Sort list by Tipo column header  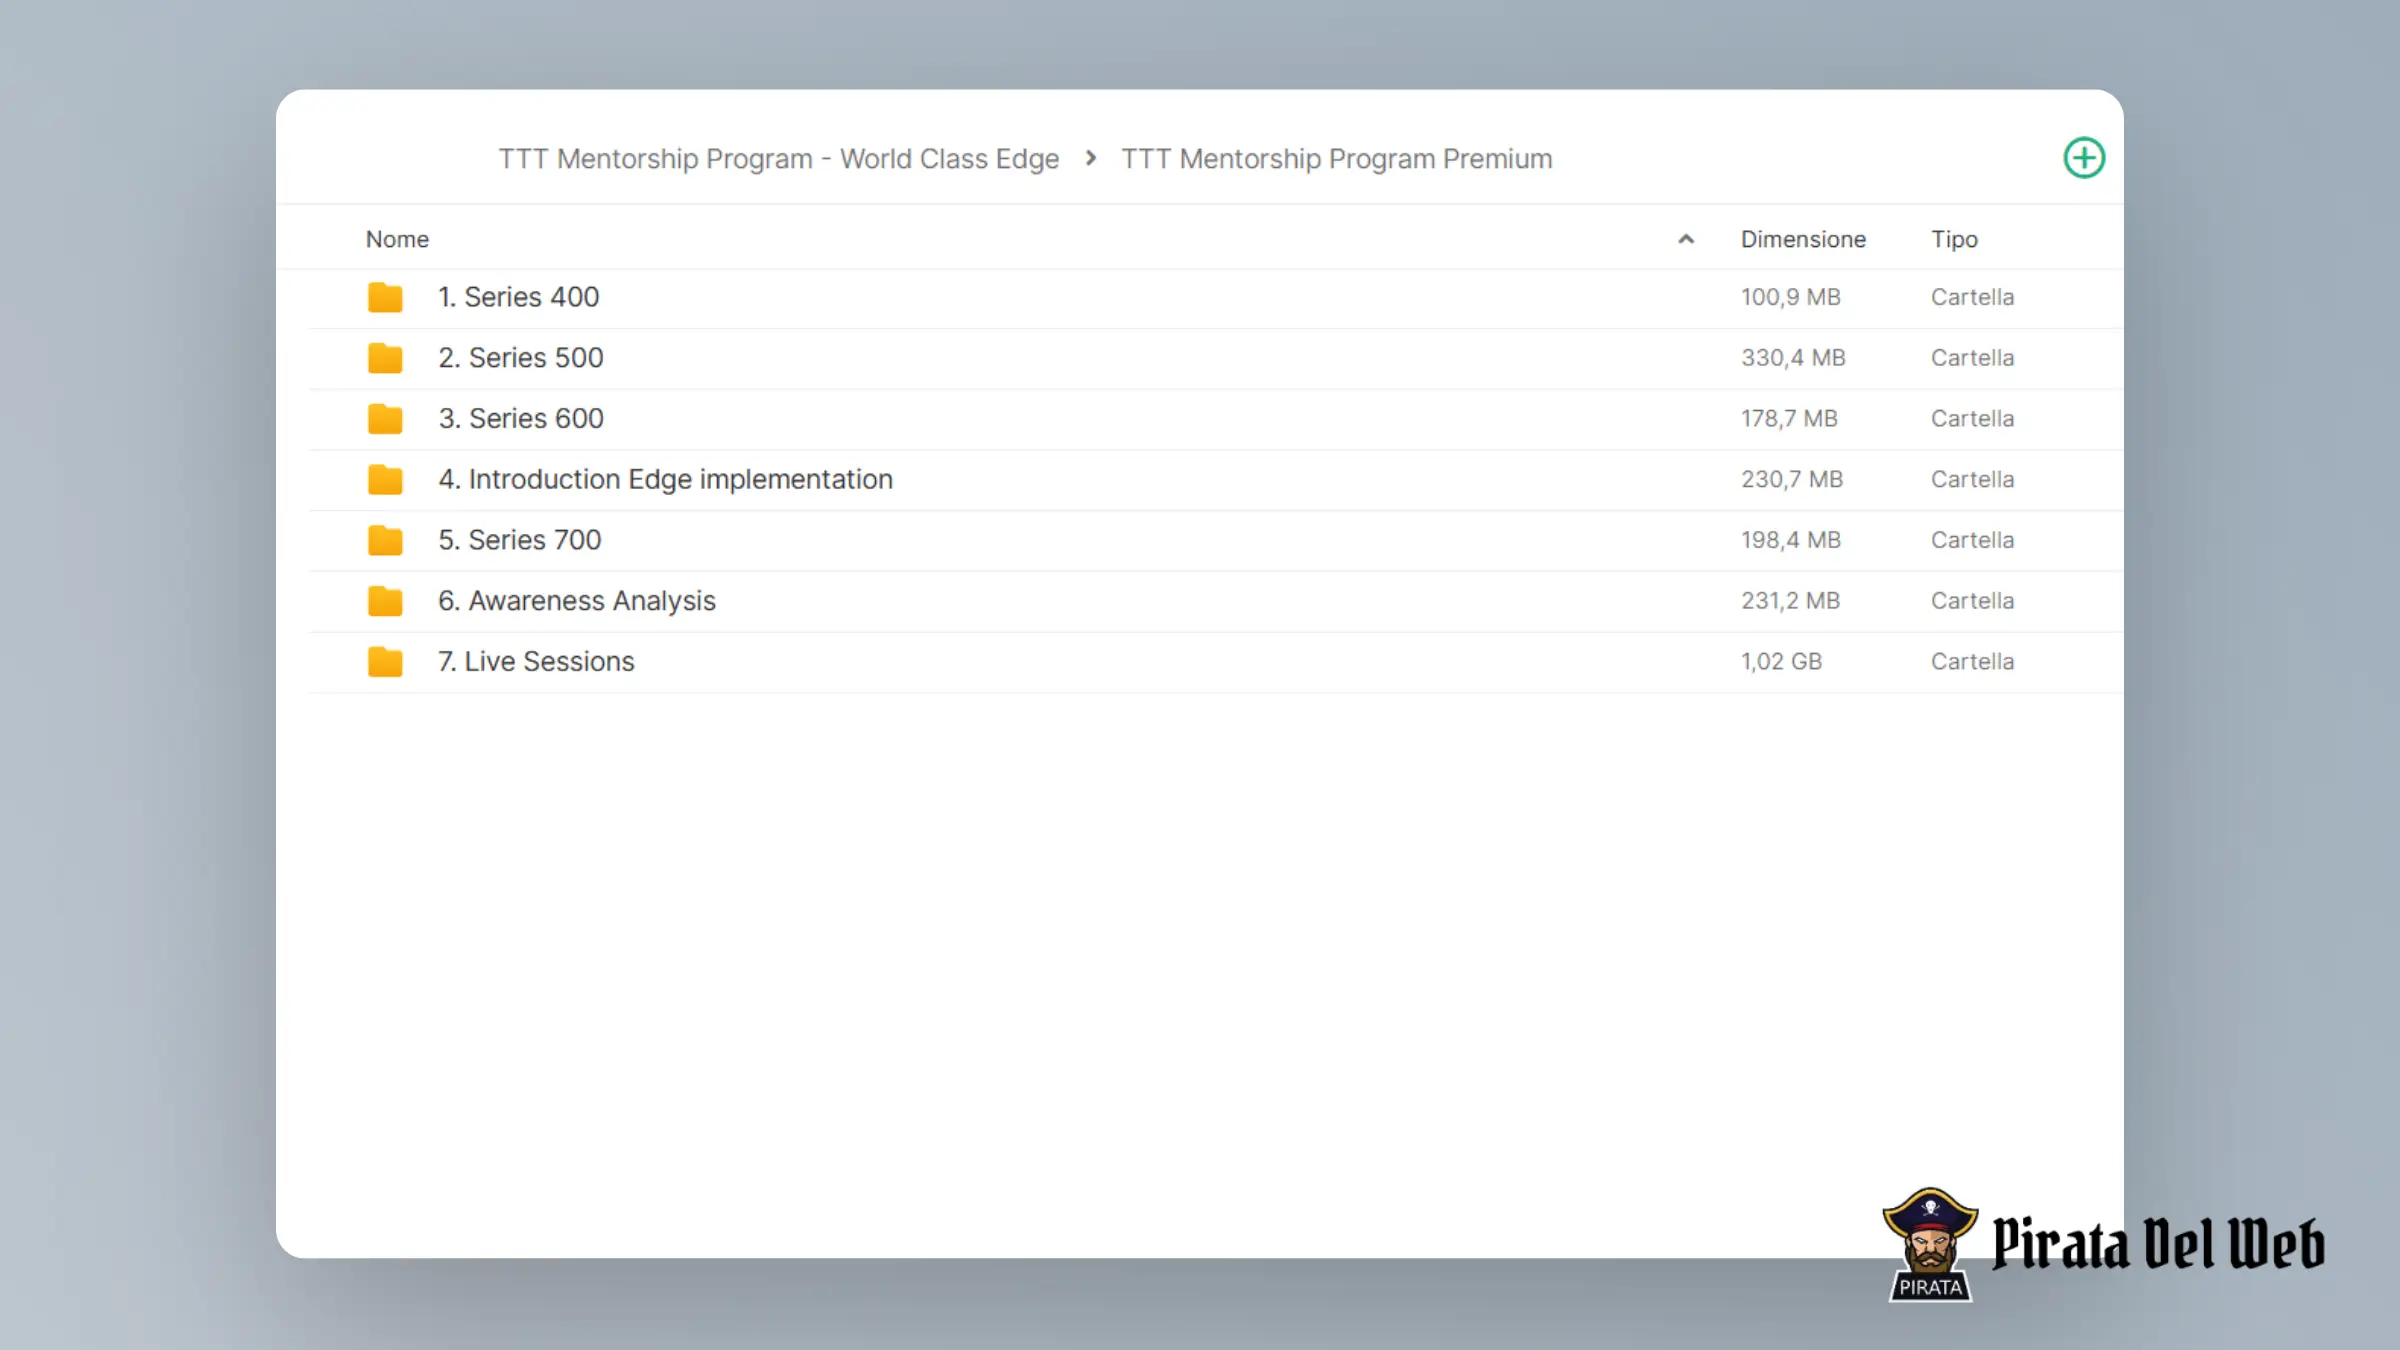click(x=1954, y=239)
